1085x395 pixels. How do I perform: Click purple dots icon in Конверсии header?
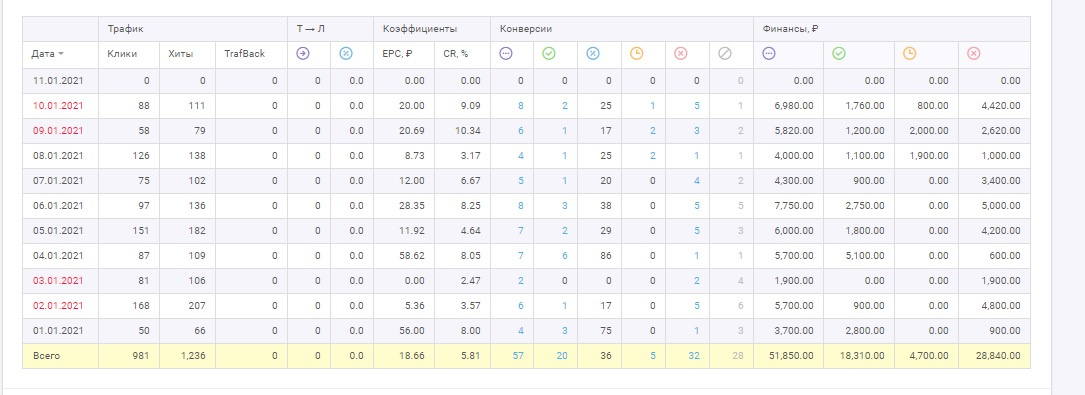pyautogui.click(x=506, y=54)
